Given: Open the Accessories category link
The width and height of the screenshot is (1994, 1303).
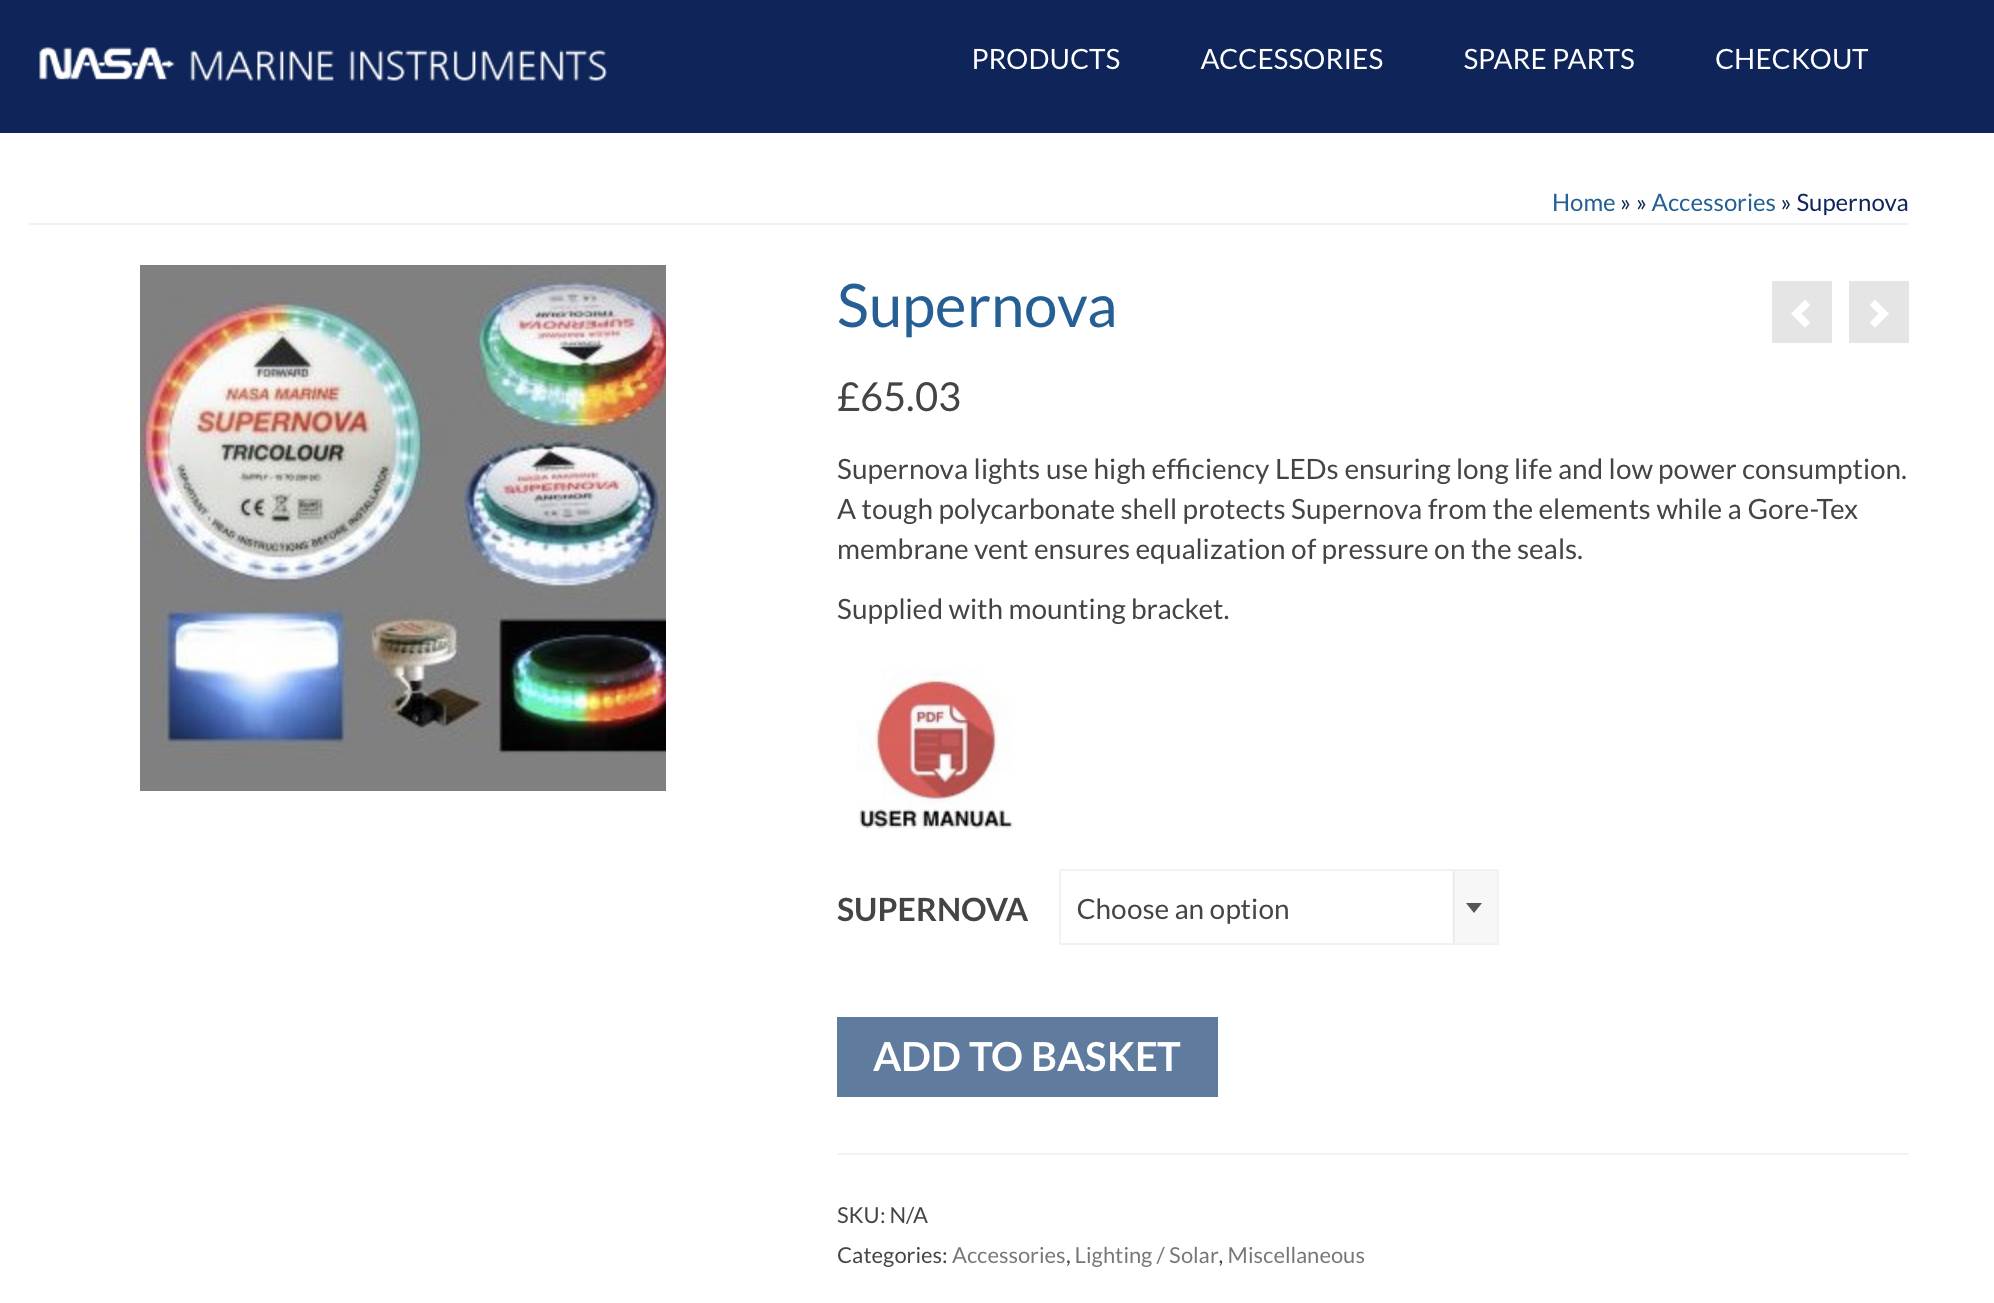Looking at the screenshot, I should pos(1008,1255).
